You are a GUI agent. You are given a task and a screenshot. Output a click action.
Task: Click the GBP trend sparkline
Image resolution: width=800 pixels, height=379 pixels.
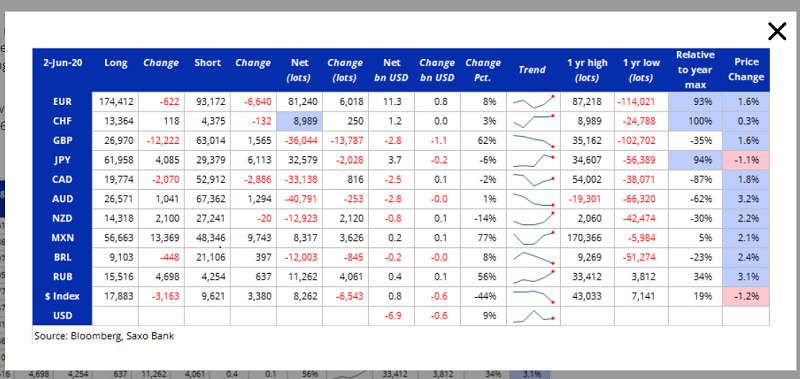(534, 140)
